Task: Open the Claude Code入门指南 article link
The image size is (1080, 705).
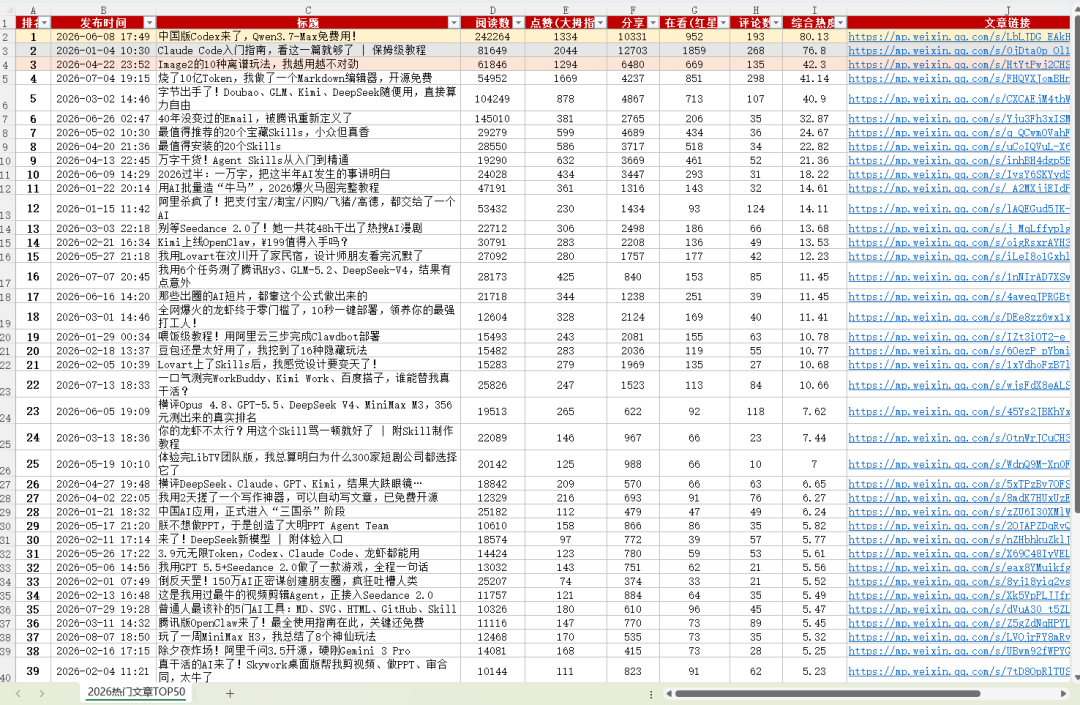Action: point(959,50)
